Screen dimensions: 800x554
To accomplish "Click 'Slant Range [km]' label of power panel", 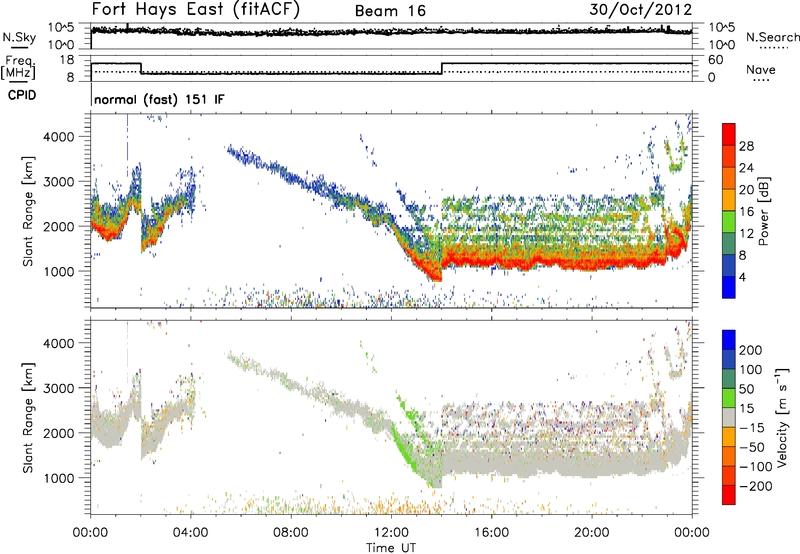I will click(x=29, y=211).
